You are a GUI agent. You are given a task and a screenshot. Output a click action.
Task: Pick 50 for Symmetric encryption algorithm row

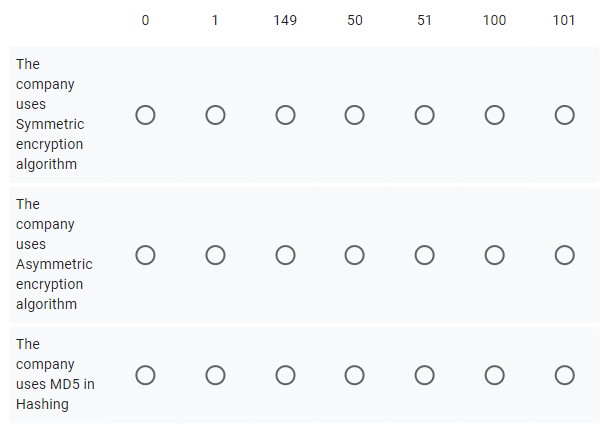pyautogui.click(x=354, y=115)
